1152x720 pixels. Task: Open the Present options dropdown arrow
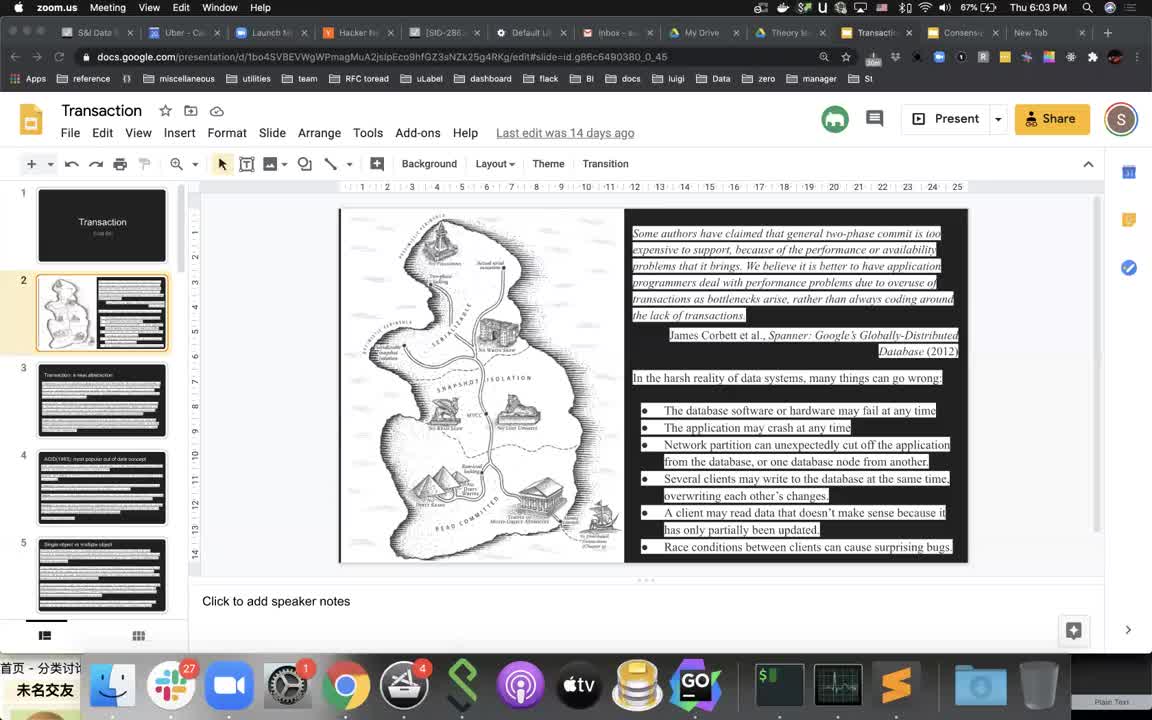point(998,119)
